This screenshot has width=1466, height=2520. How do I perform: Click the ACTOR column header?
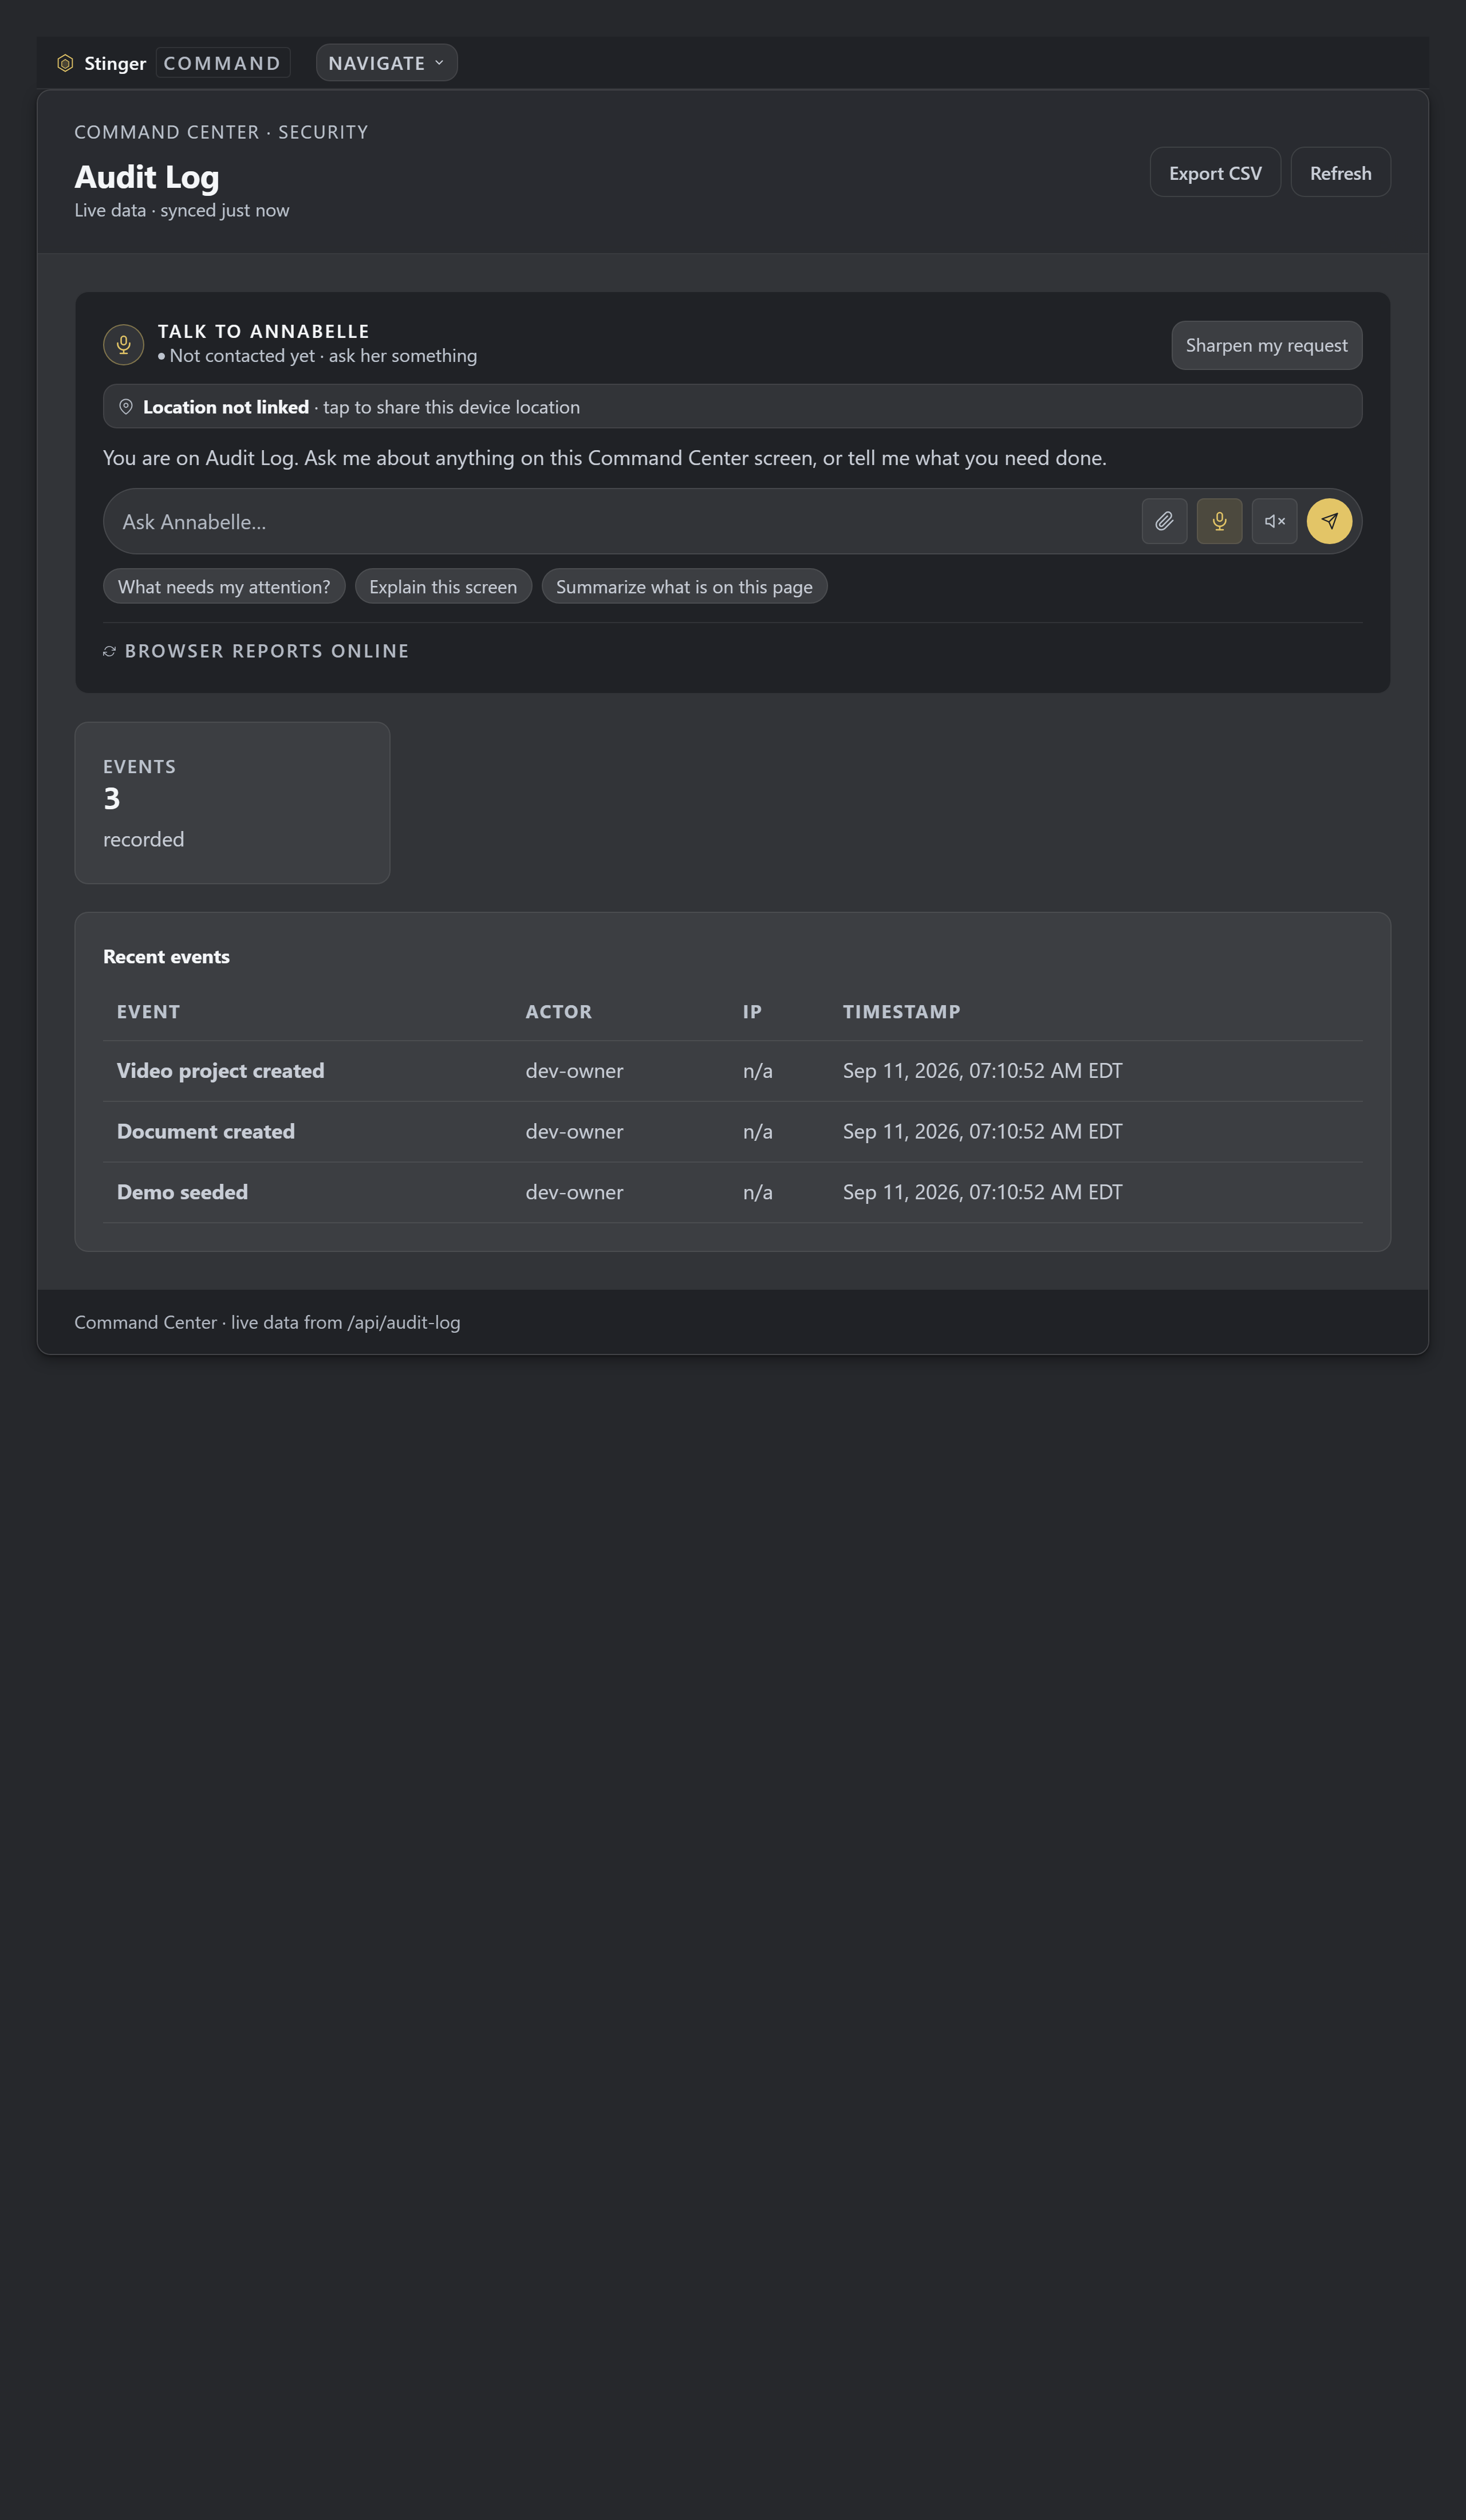click(x=558, y=1012)
